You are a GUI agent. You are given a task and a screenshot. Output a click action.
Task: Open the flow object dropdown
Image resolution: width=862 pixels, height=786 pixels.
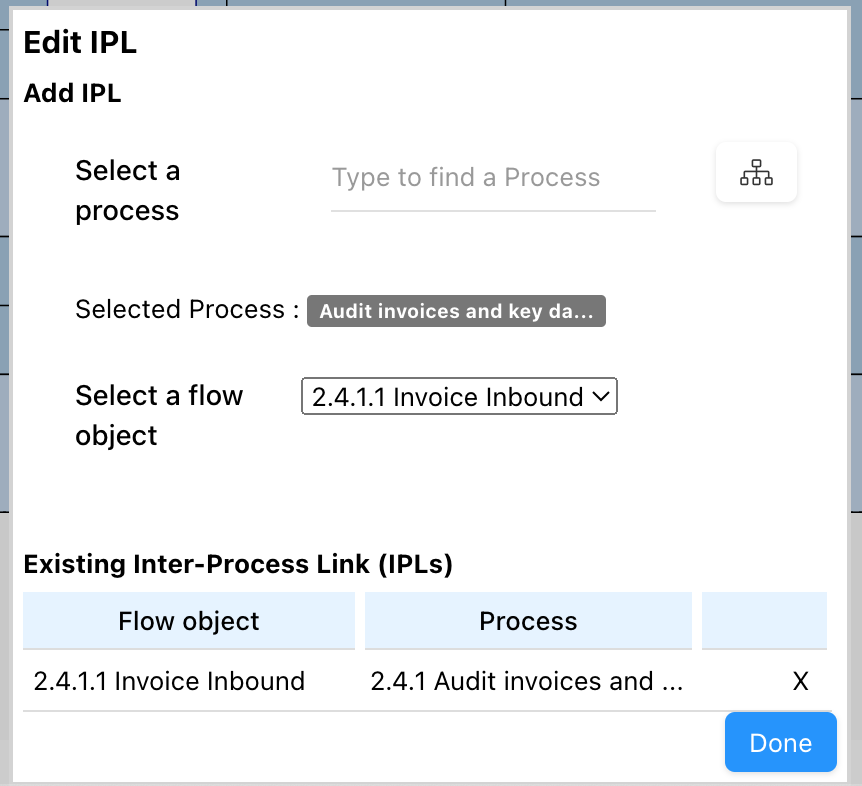pos(459,397)
